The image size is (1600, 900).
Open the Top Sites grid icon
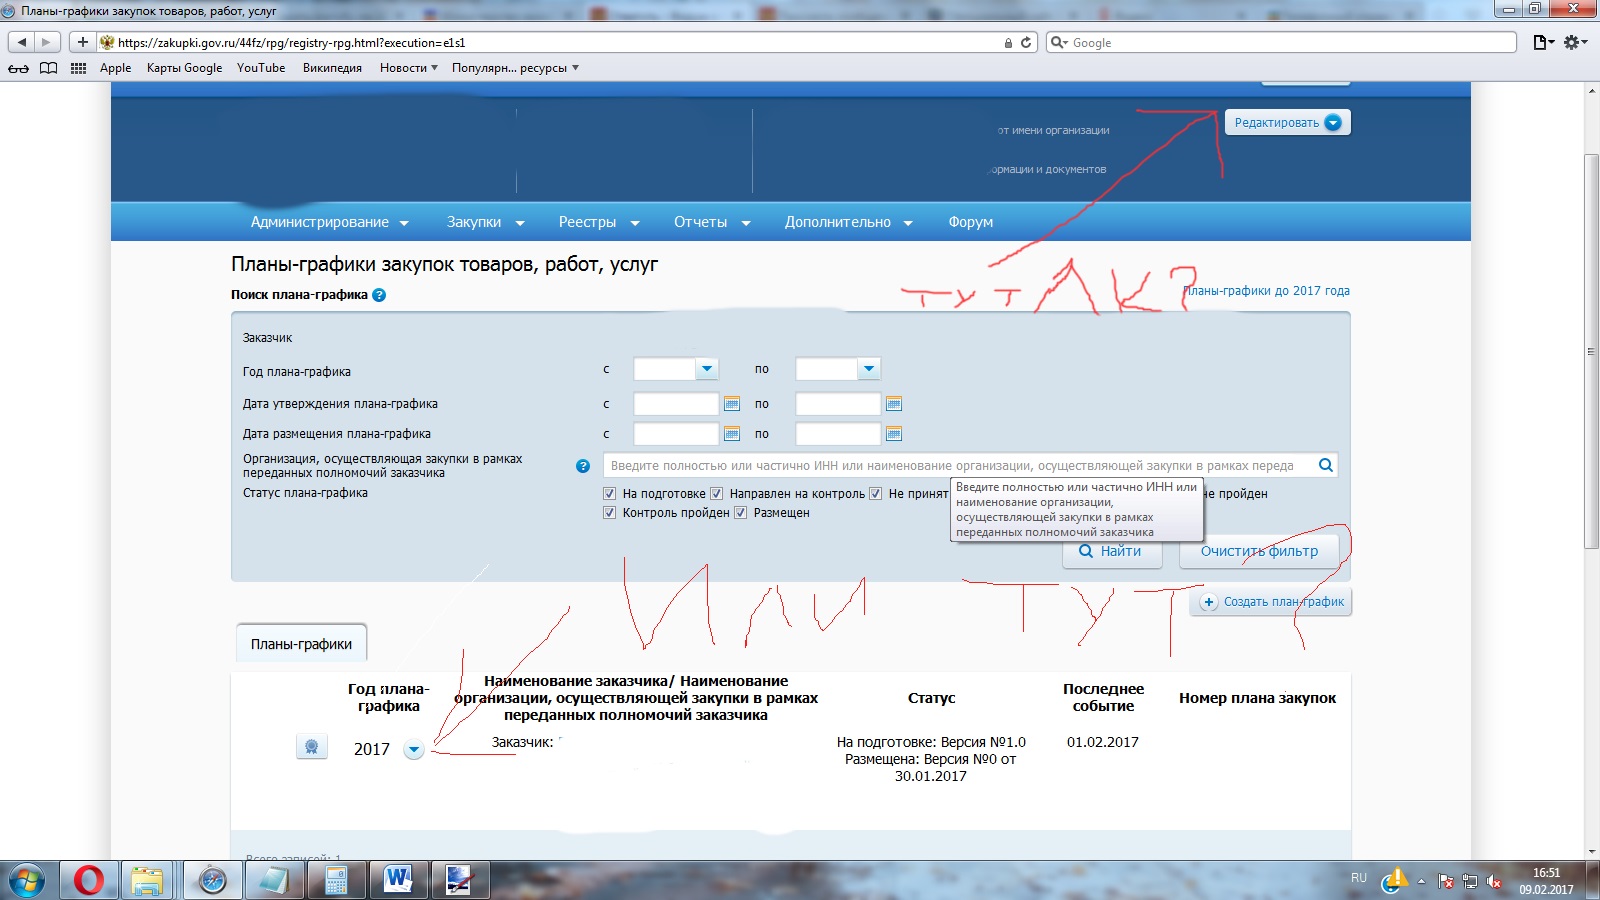point(78,68)
